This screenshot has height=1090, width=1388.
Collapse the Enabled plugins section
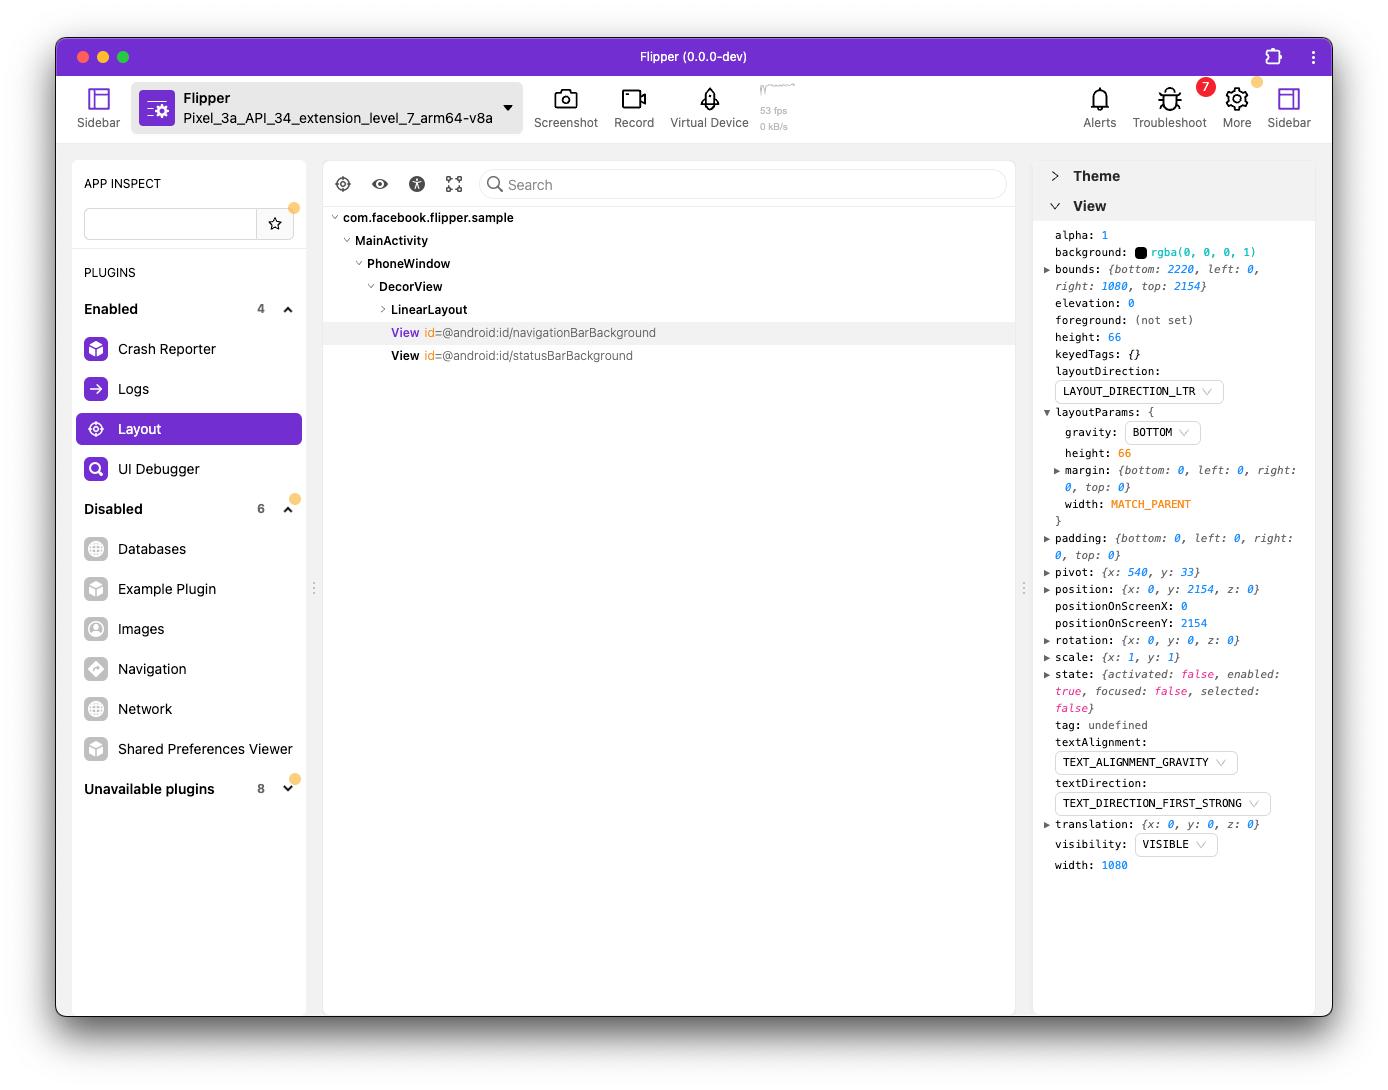point(288,310)
